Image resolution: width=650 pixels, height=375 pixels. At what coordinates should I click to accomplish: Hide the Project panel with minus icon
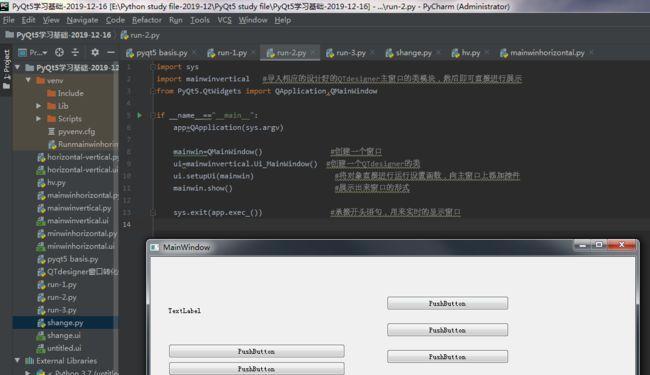tap(111, 52)
